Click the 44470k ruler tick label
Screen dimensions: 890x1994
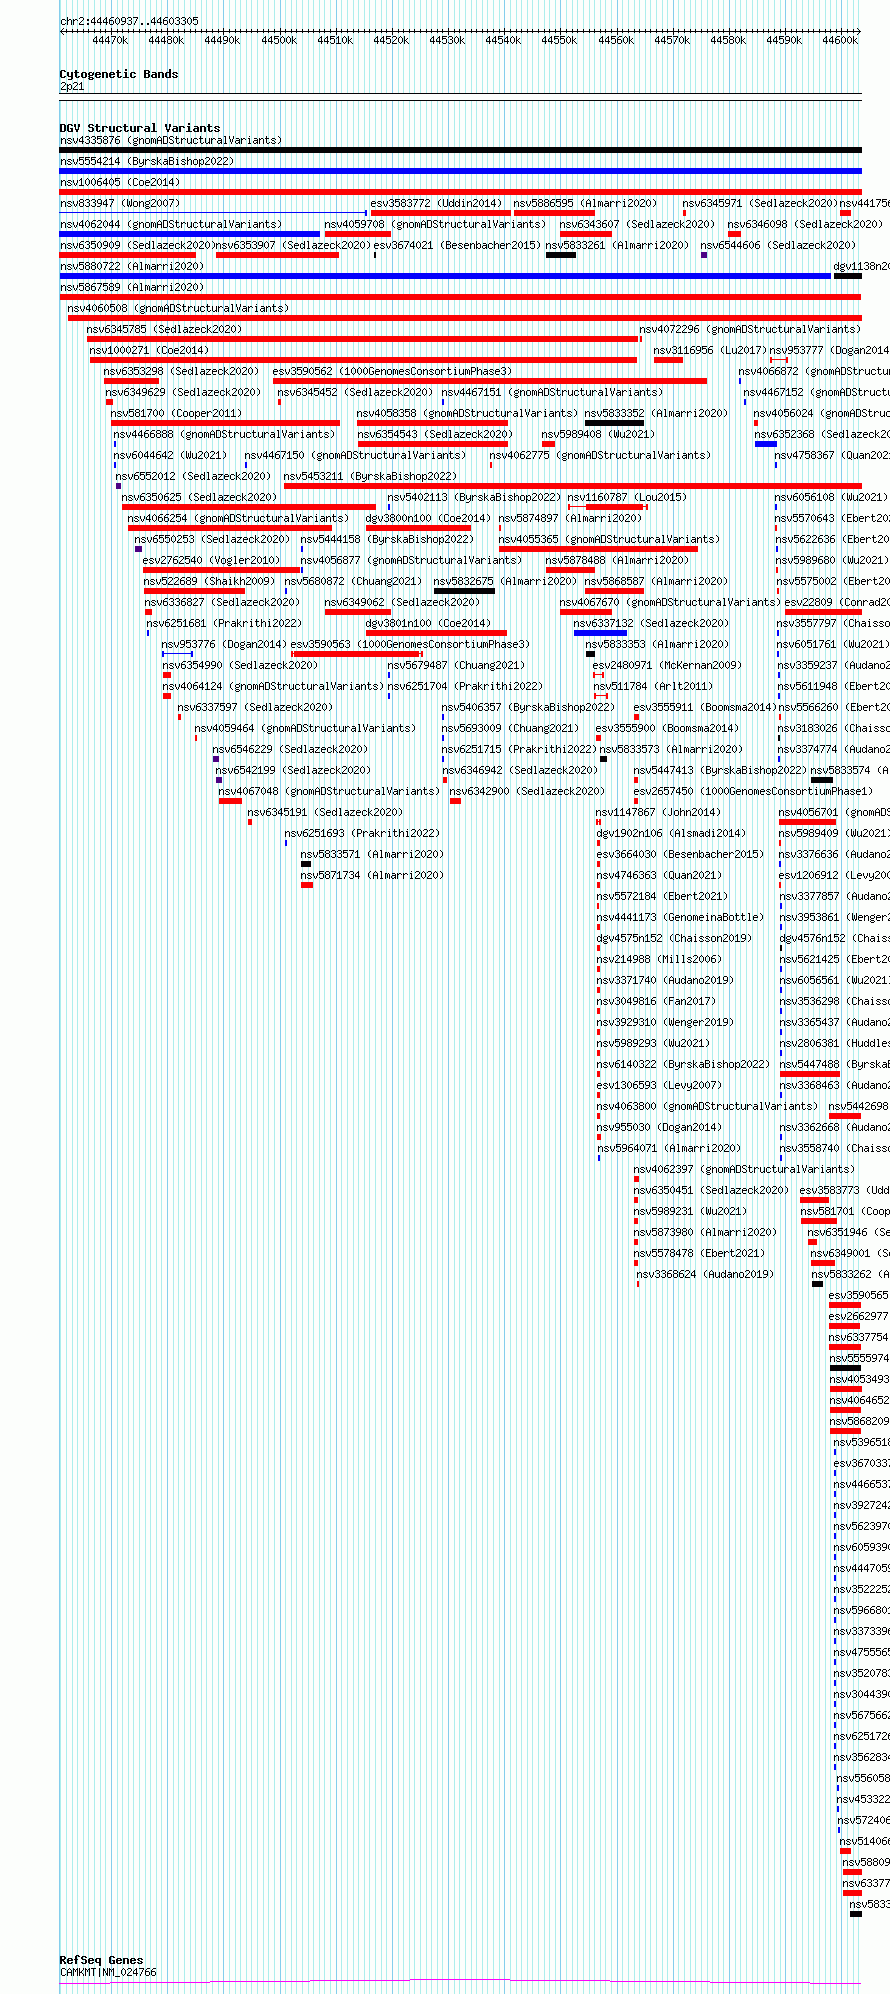point(110,40)
